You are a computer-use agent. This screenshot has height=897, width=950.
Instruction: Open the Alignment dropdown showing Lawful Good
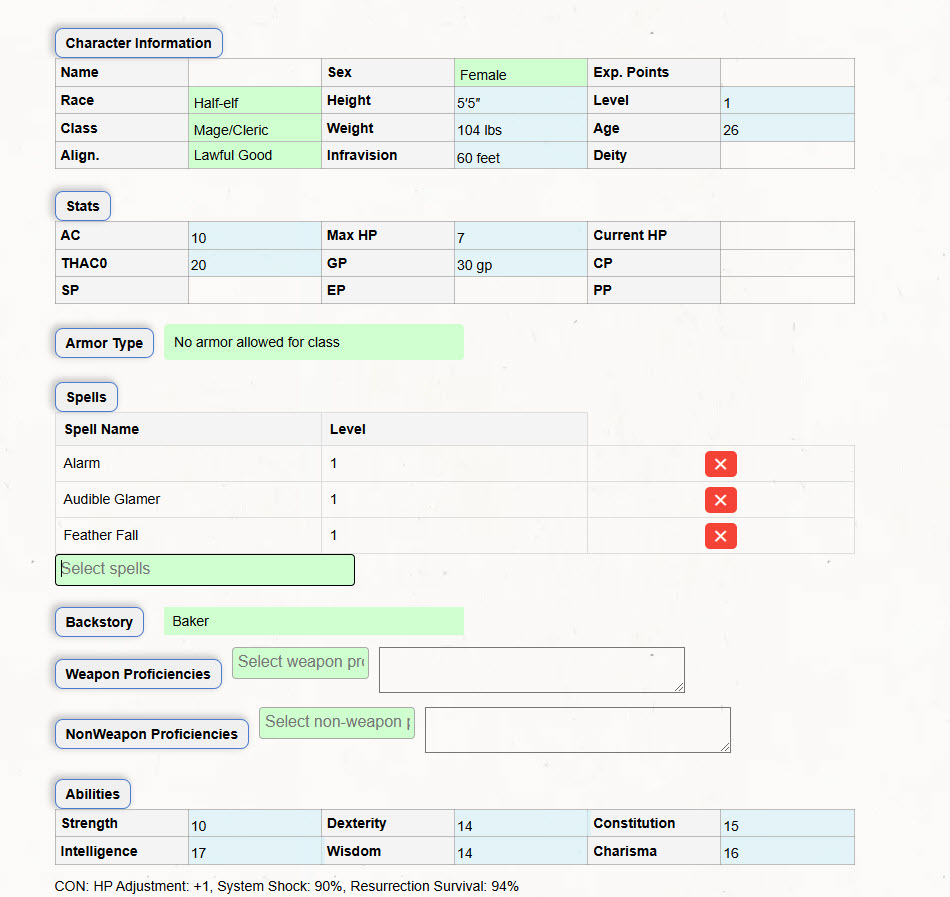pyautogui.click(x=254, y=155)
